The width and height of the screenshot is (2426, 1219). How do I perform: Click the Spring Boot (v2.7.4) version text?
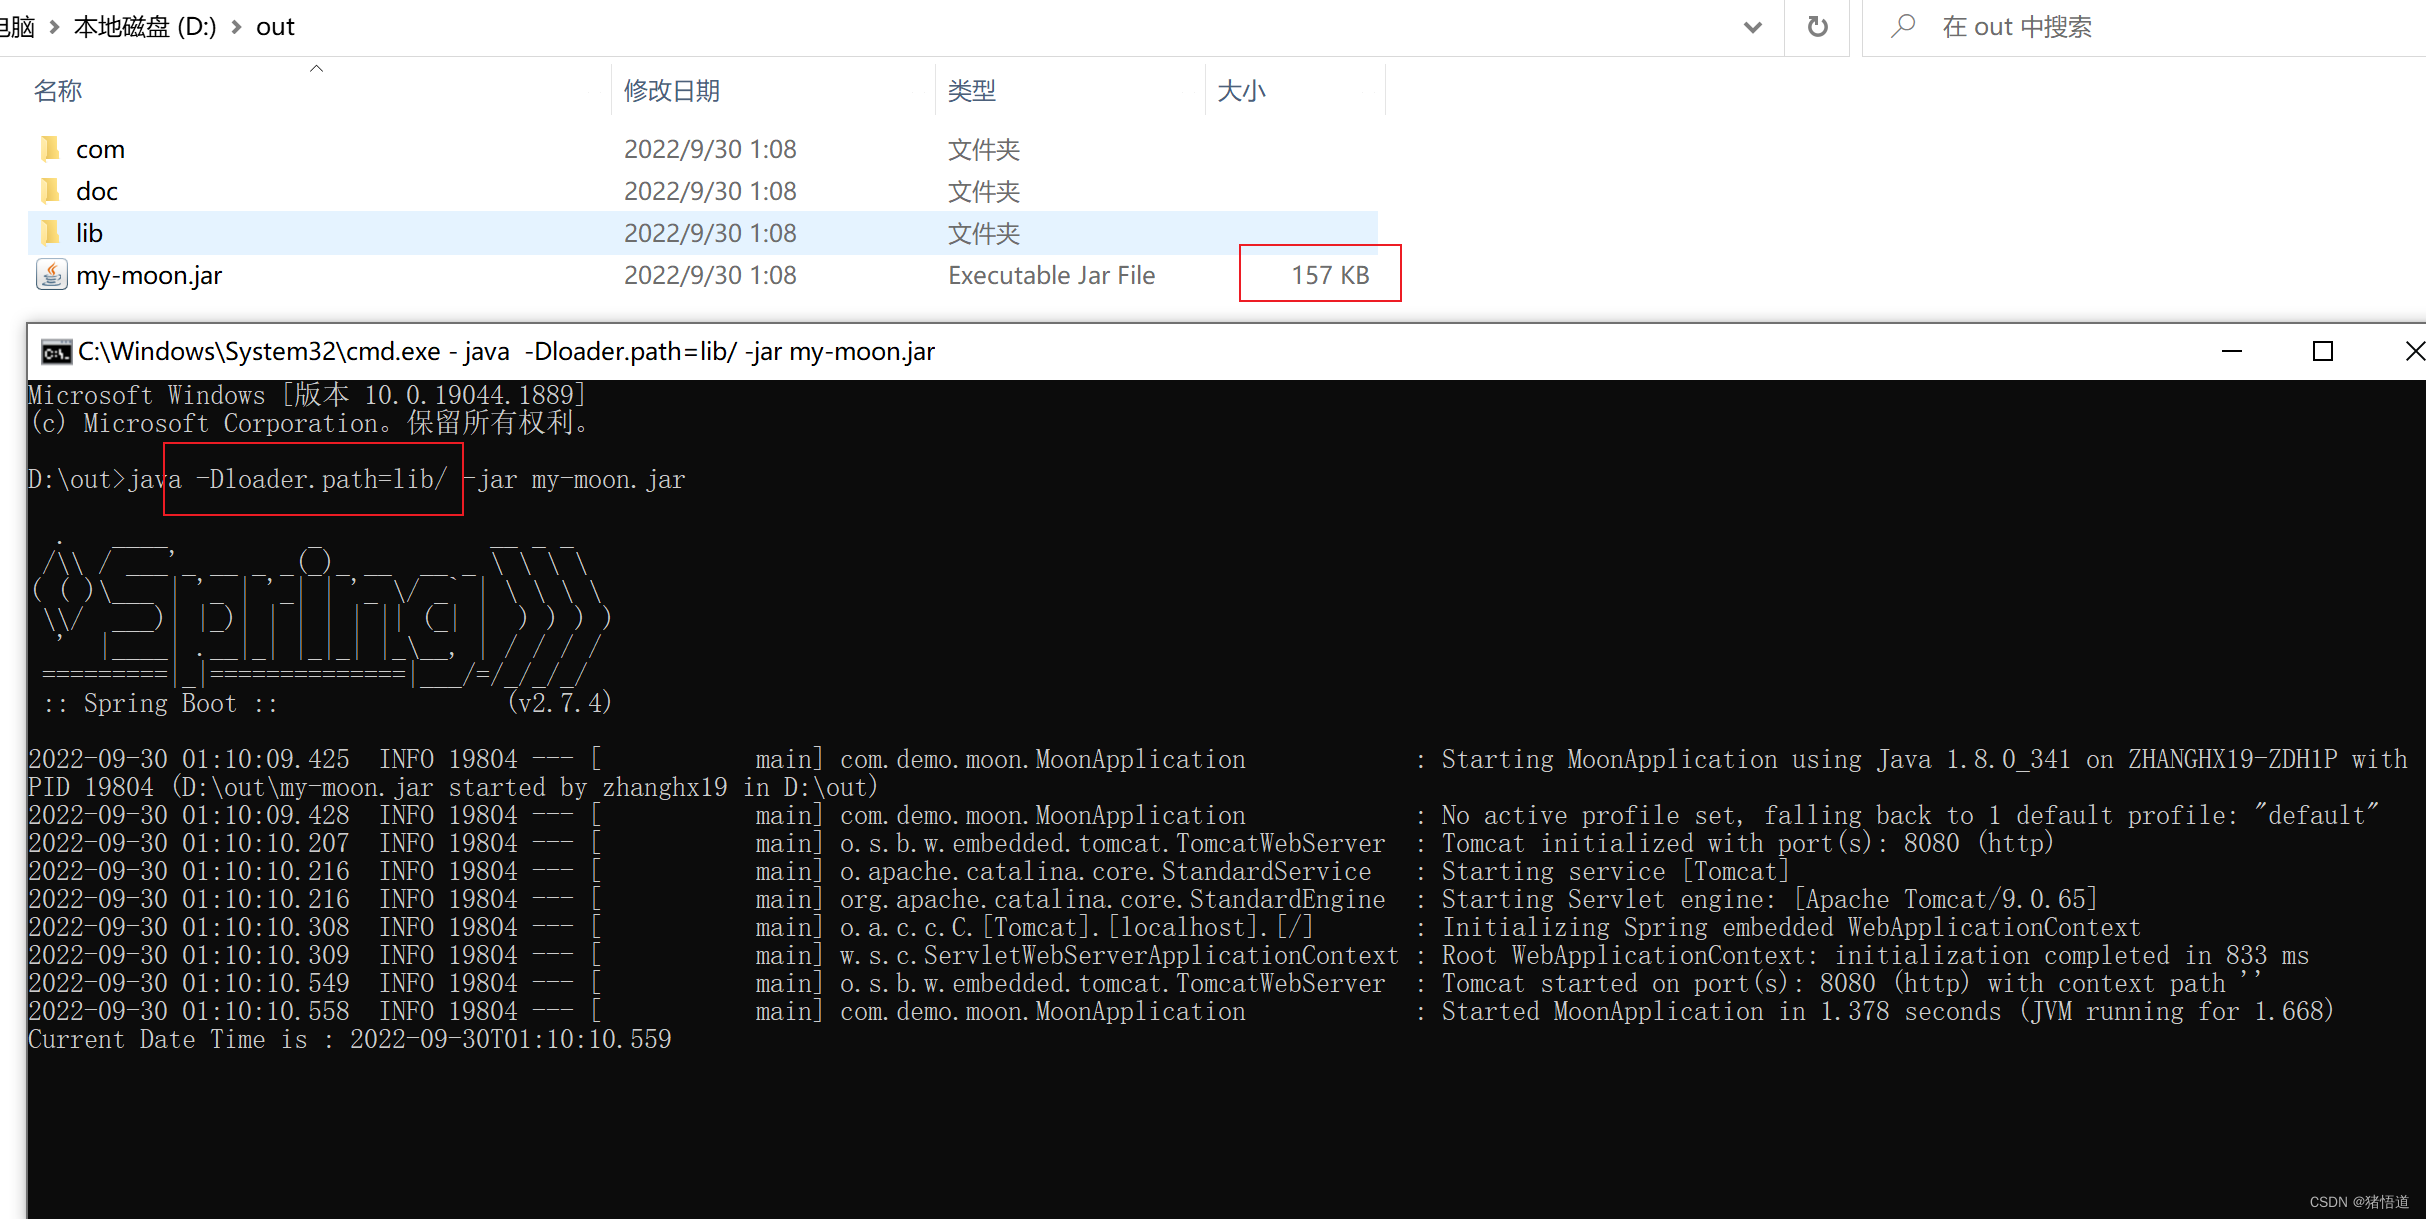pyautogui.click(x=327, y=703)
